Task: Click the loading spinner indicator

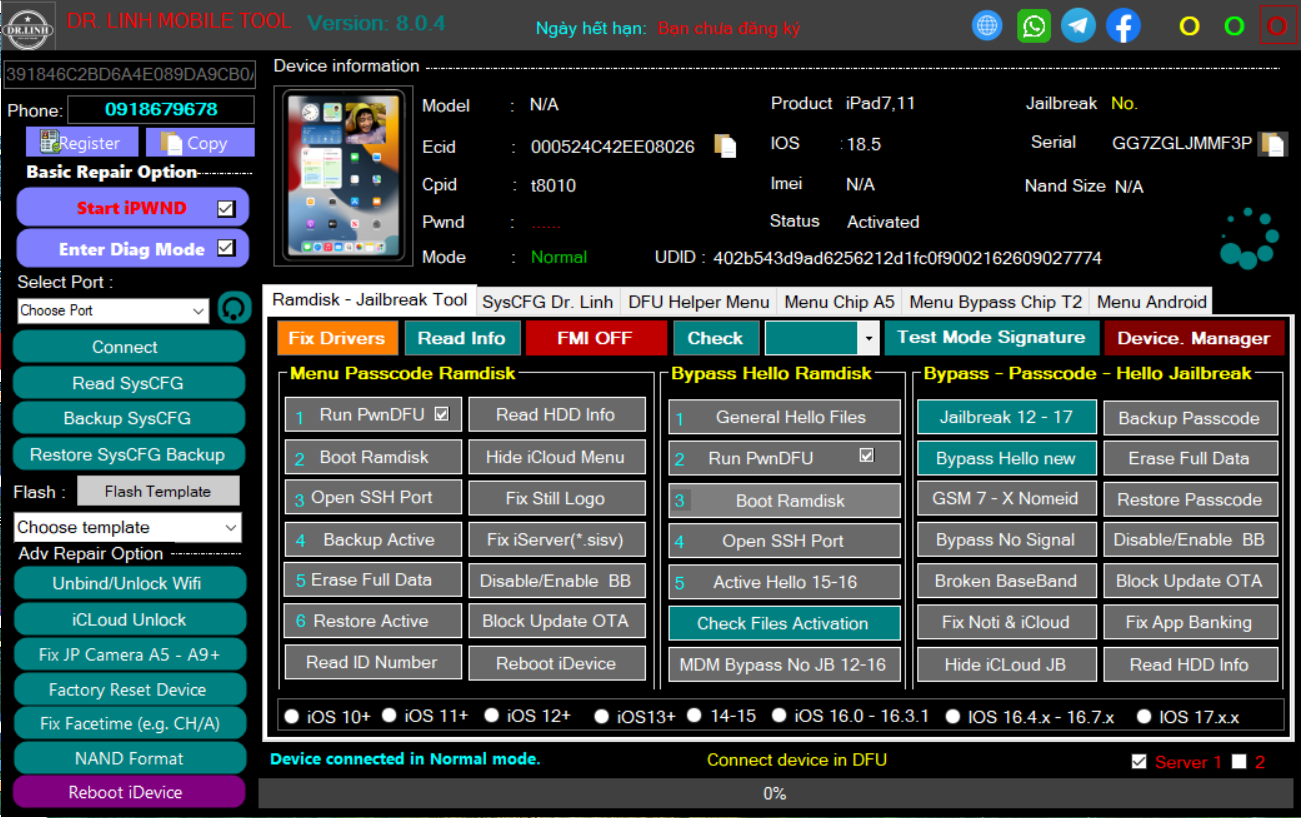Action: click(1250, 238)
